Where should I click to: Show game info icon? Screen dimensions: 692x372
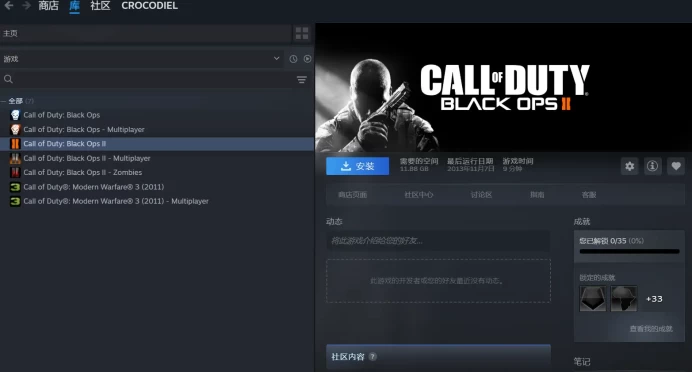pos(652,166)
